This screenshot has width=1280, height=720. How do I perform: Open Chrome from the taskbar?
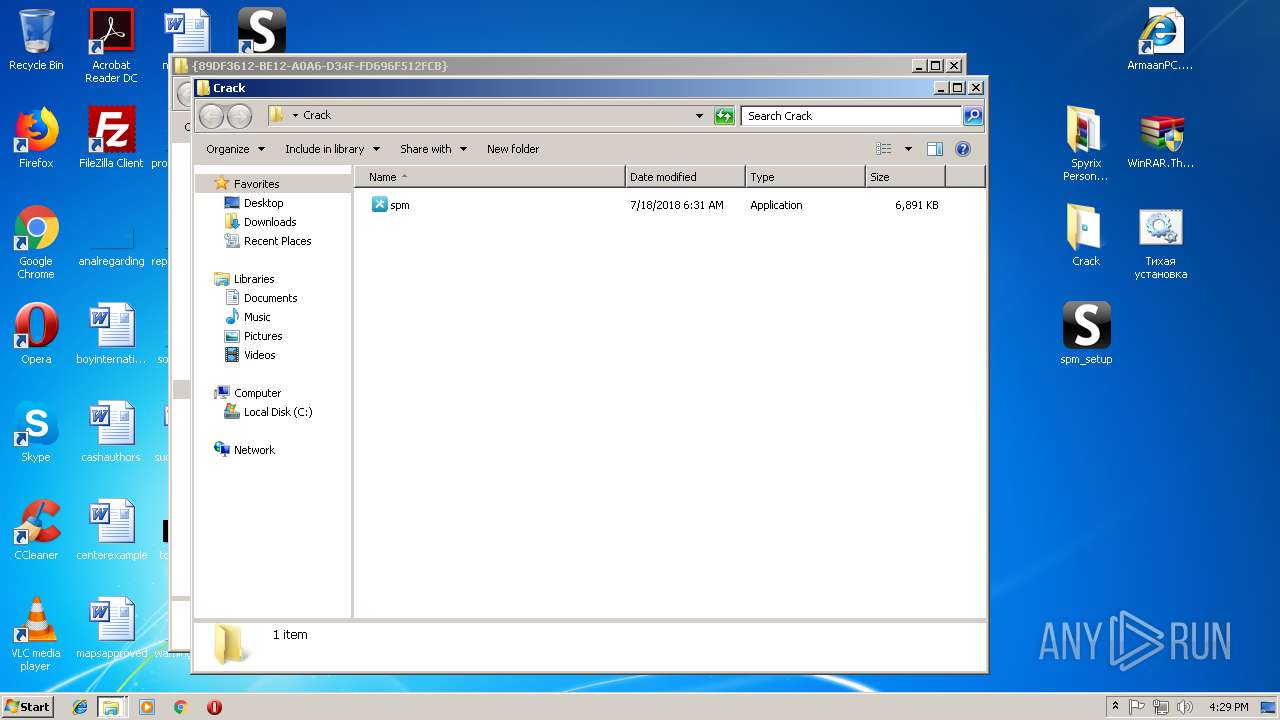[180, 707]
